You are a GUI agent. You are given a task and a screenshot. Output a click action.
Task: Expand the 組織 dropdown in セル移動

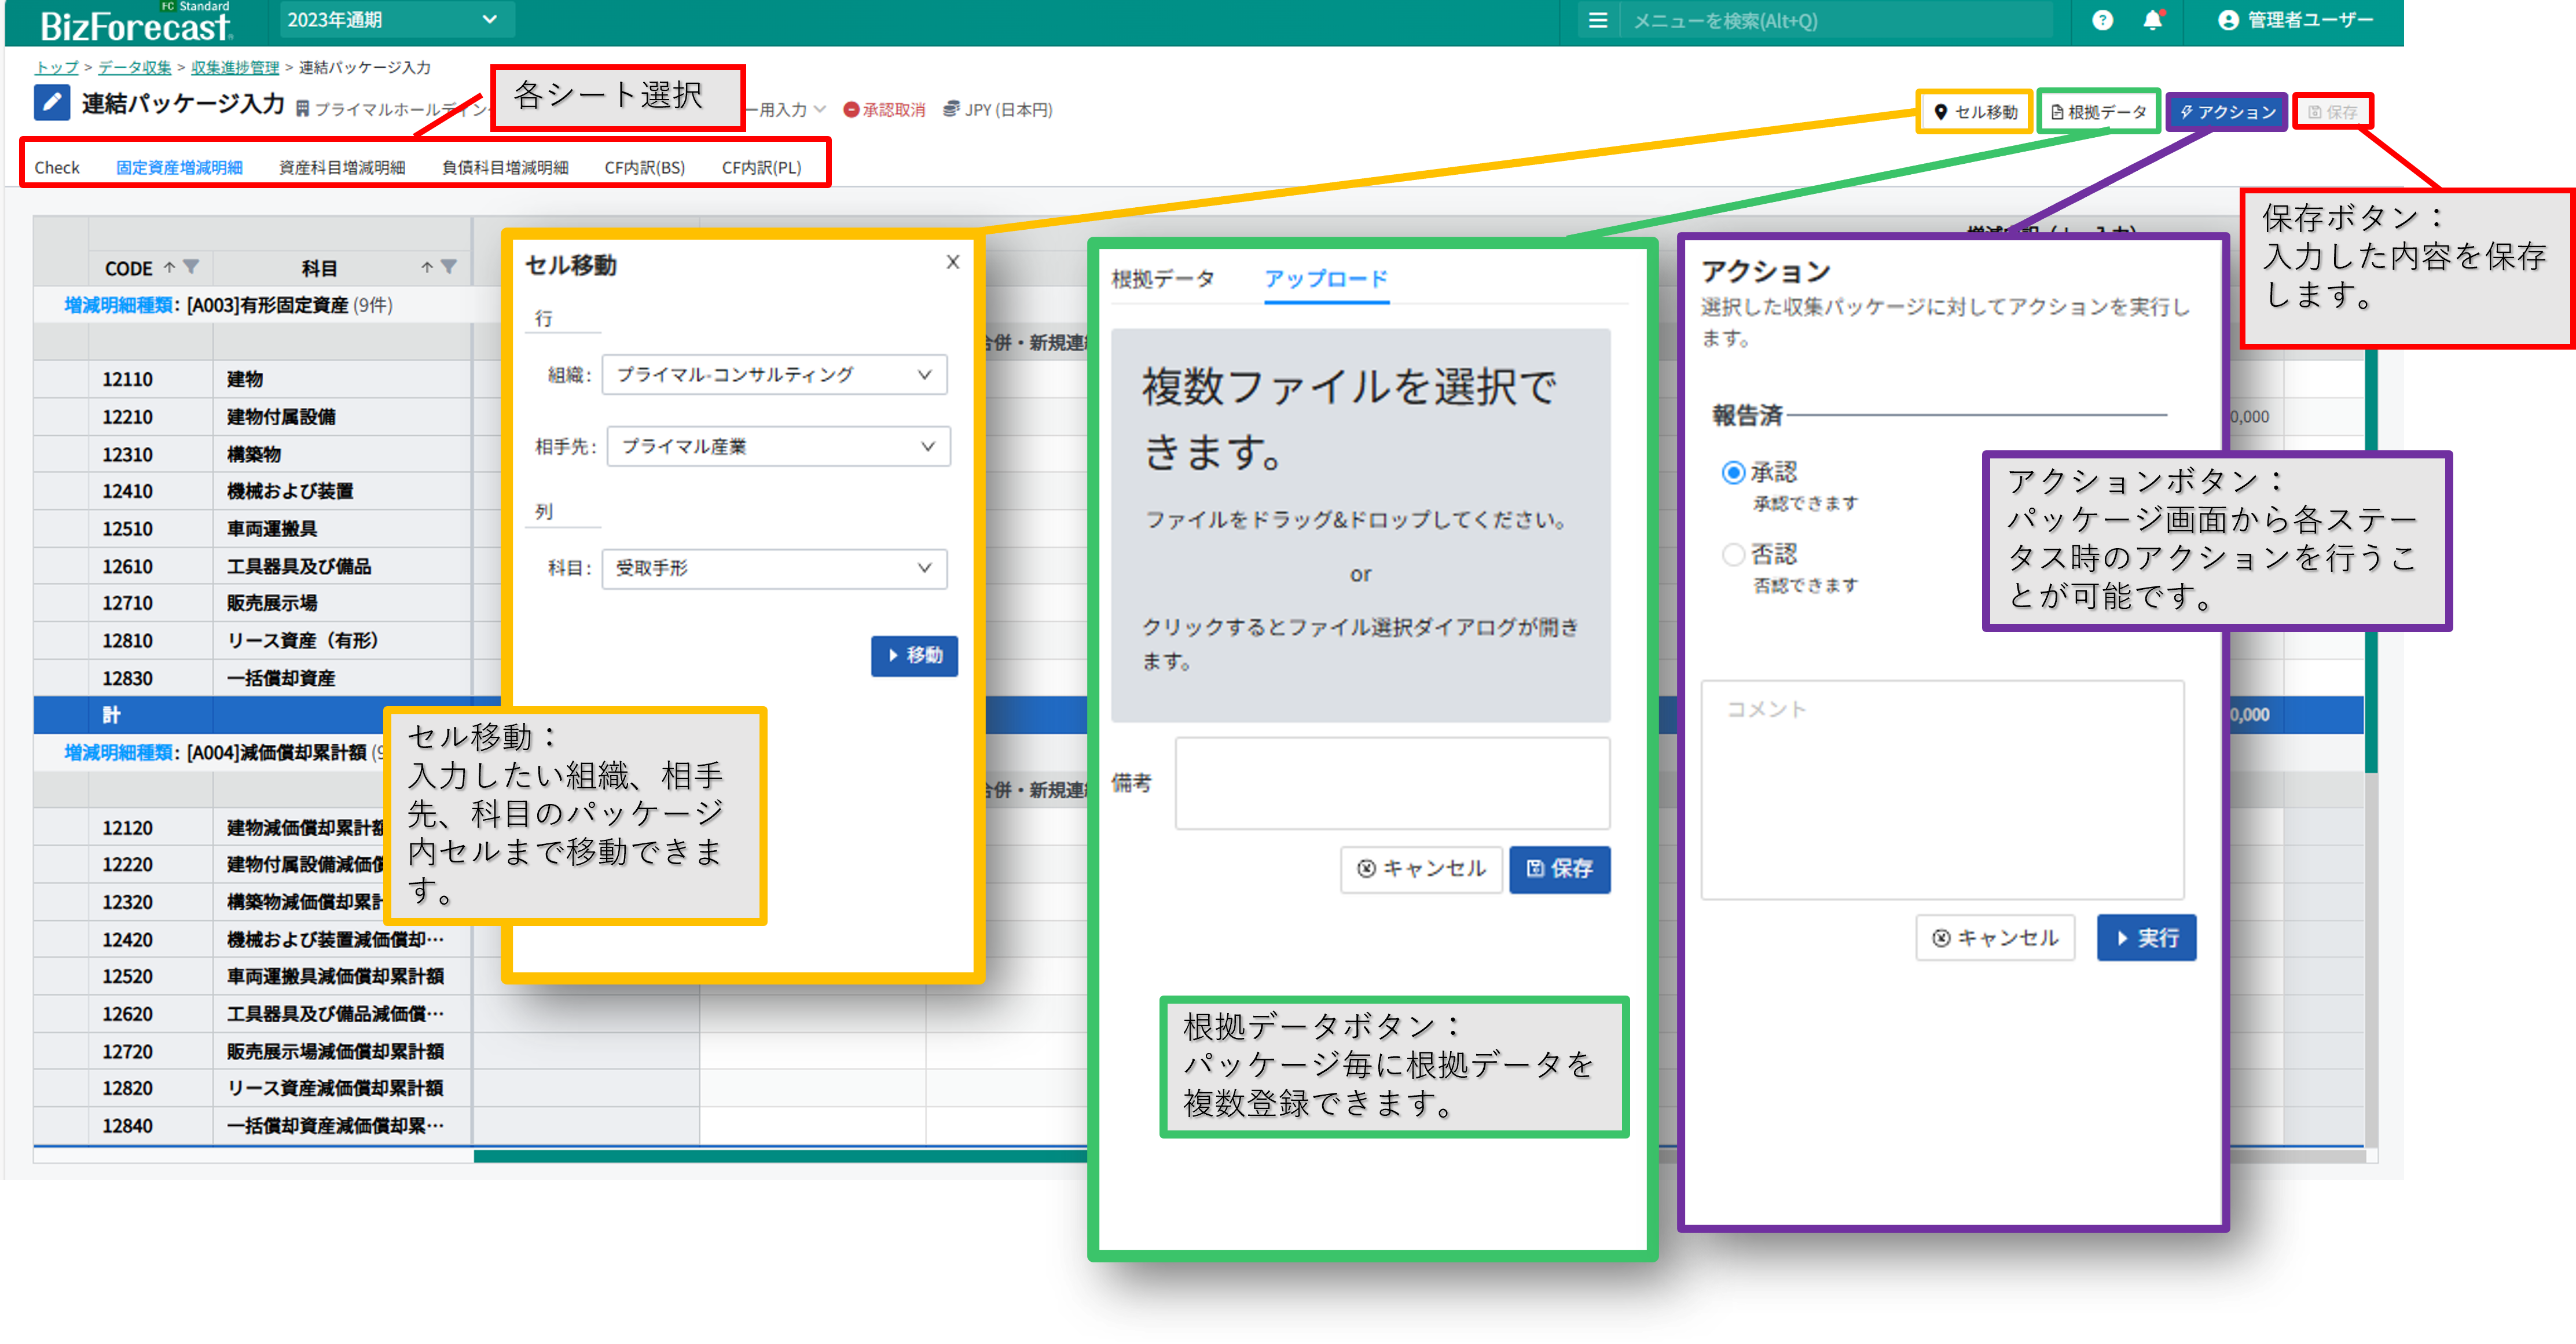coord(774,375)
